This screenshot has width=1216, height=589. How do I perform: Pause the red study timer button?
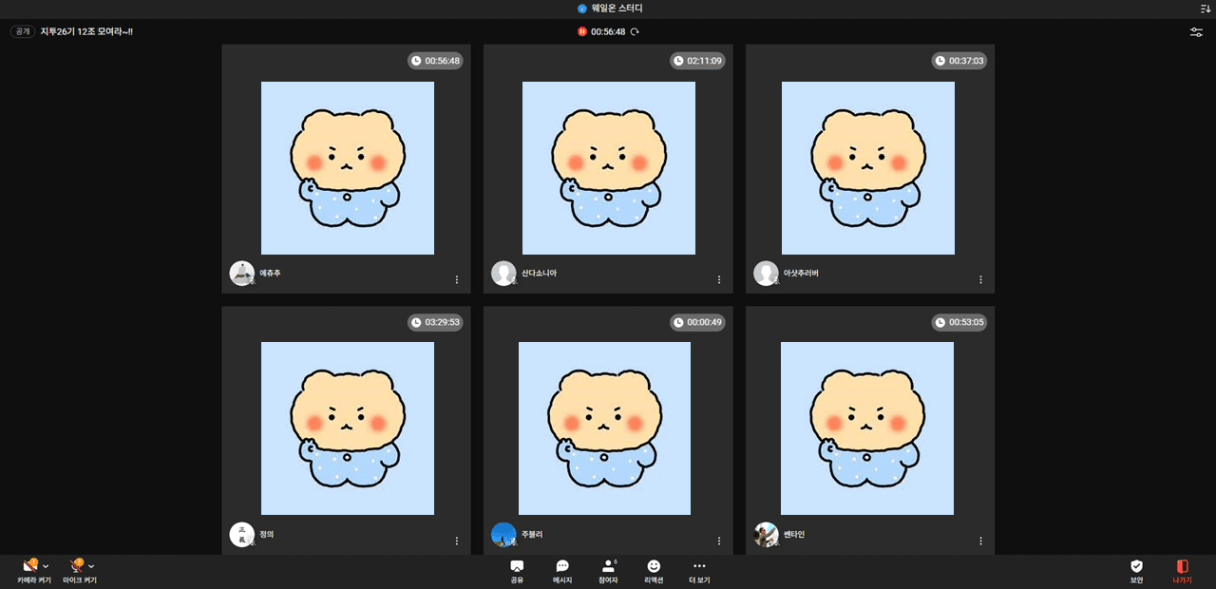[x=582, y=32]
